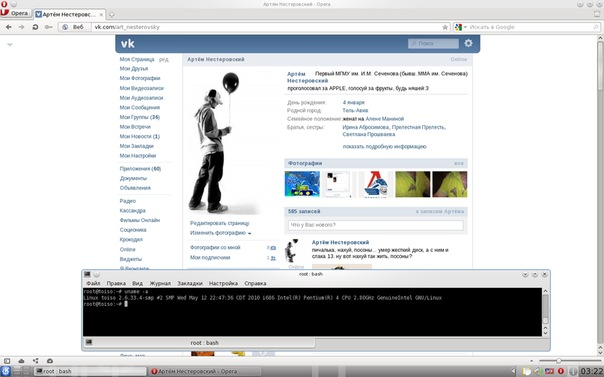Click the Opera Turbo icon
This screenshot has height=377, width=604.
pos(50,361)
